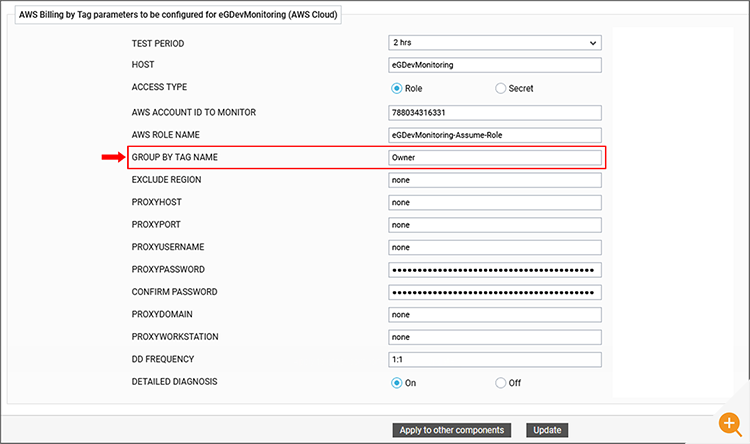Screen dimensions: 750x444
Task: Click the DETAILED DIAGNOSIS label text
Action: pos(175,381)
